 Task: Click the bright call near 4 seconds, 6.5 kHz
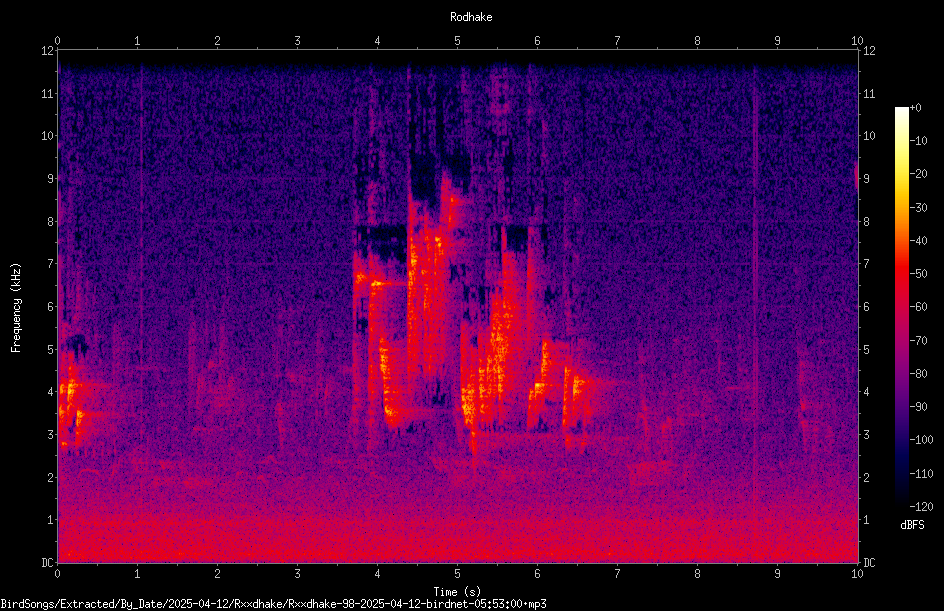(x=374, y=281)
